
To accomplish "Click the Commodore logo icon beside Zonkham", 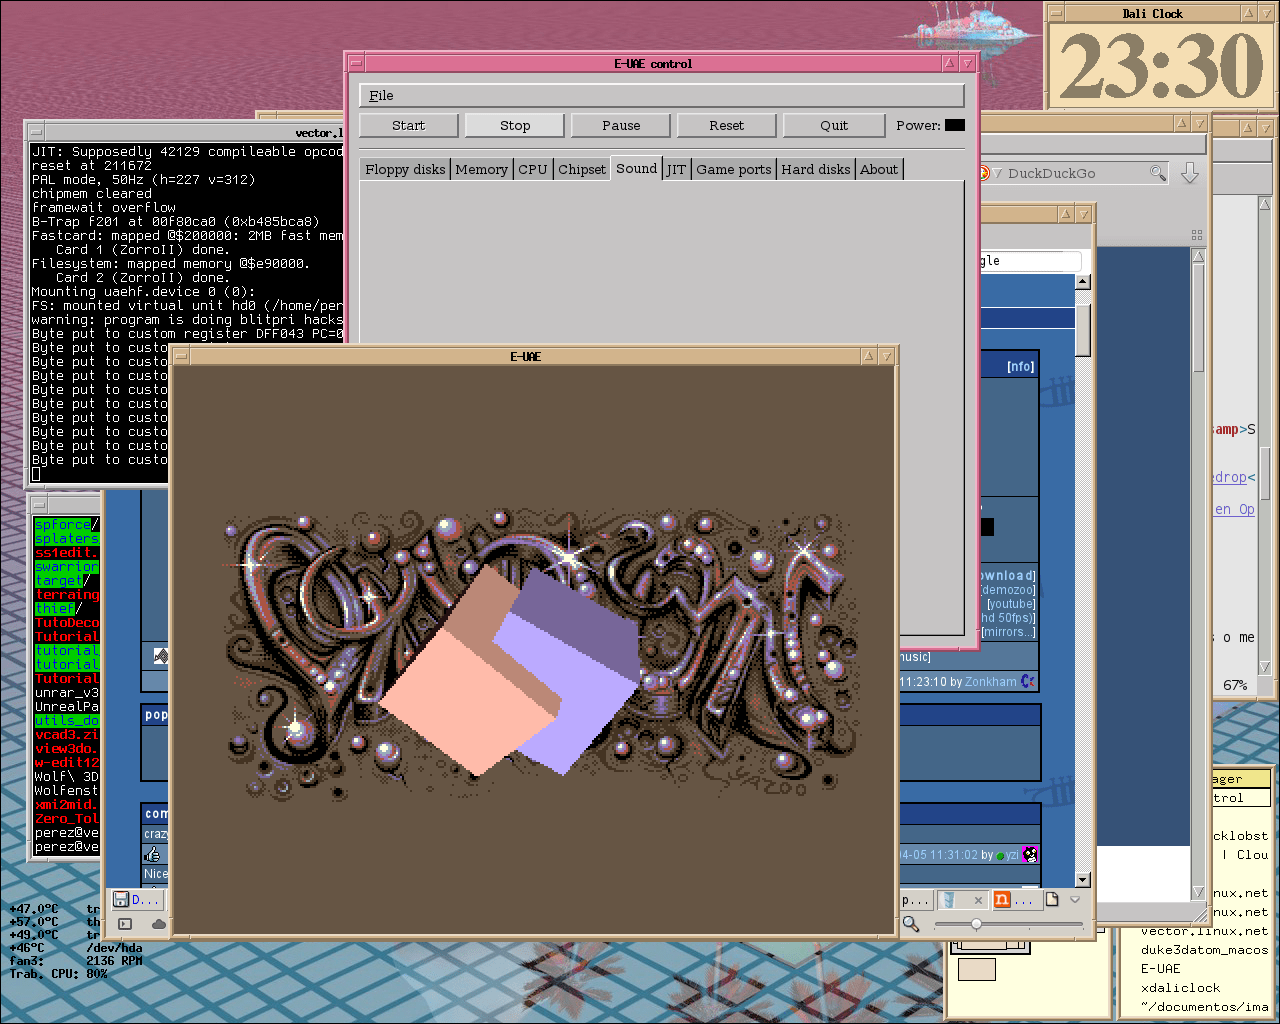I will click(1028, 681).
